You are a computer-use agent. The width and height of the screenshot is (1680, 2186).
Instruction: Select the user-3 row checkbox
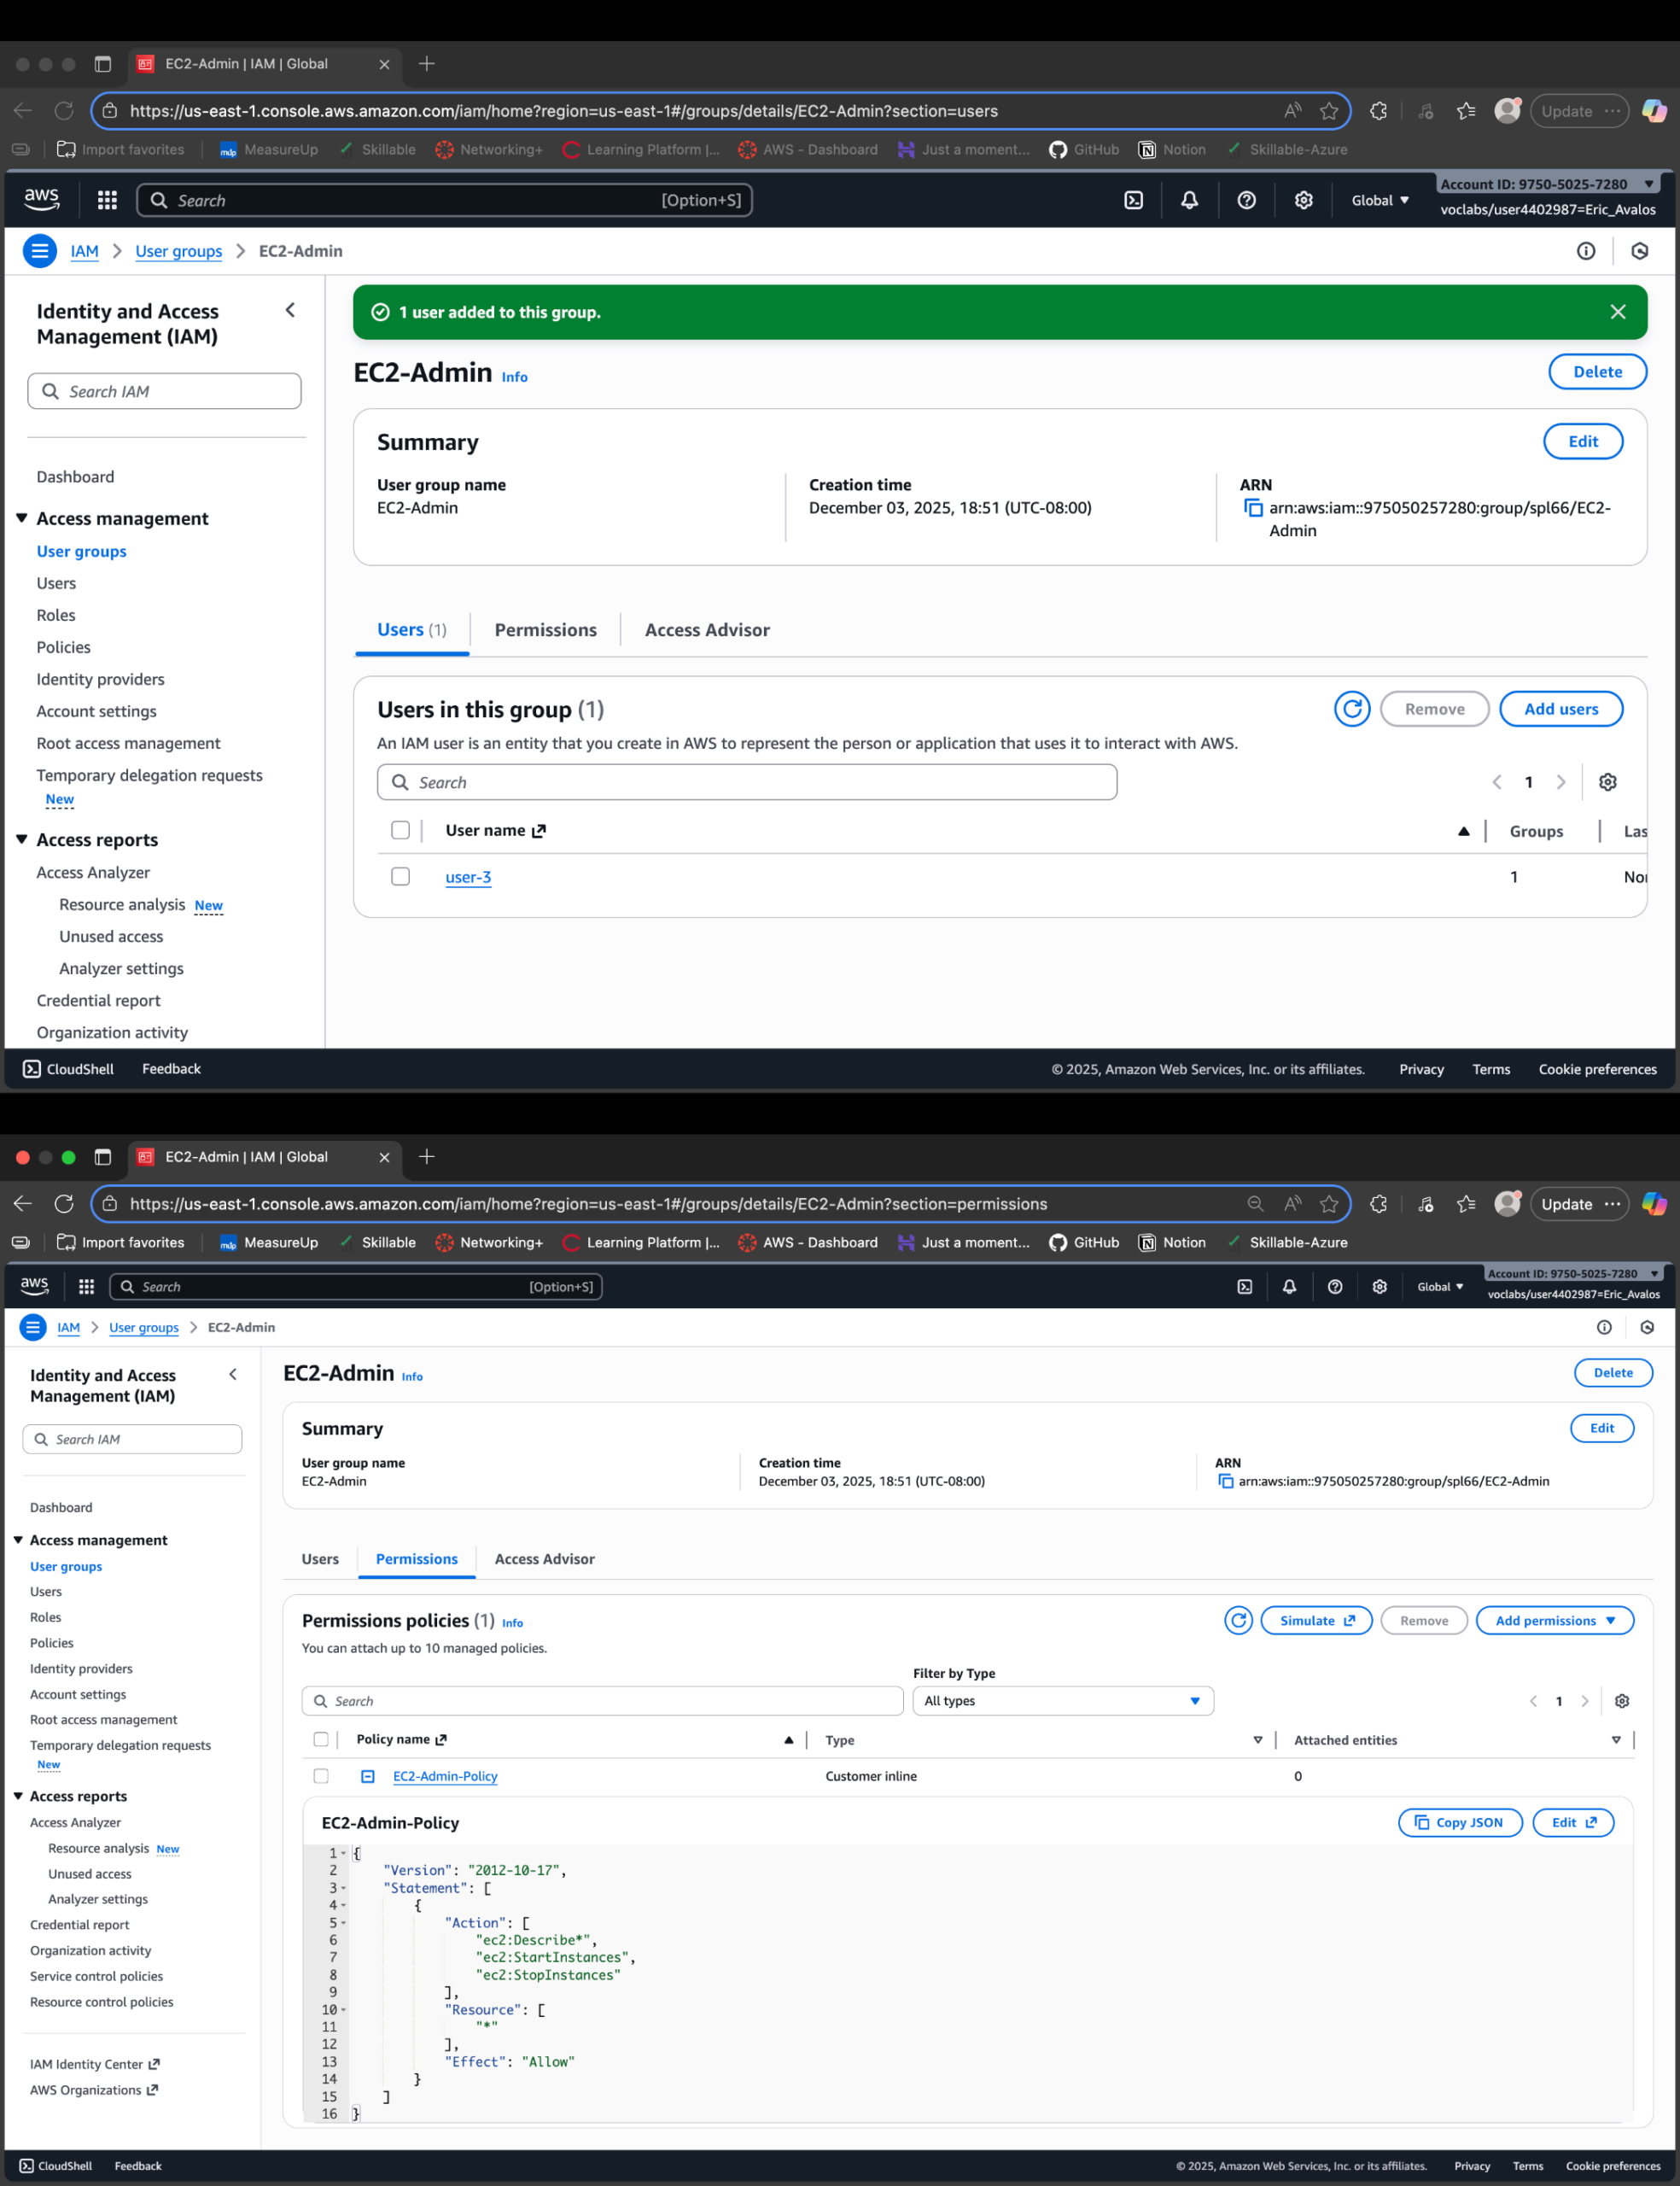point(400,877)
